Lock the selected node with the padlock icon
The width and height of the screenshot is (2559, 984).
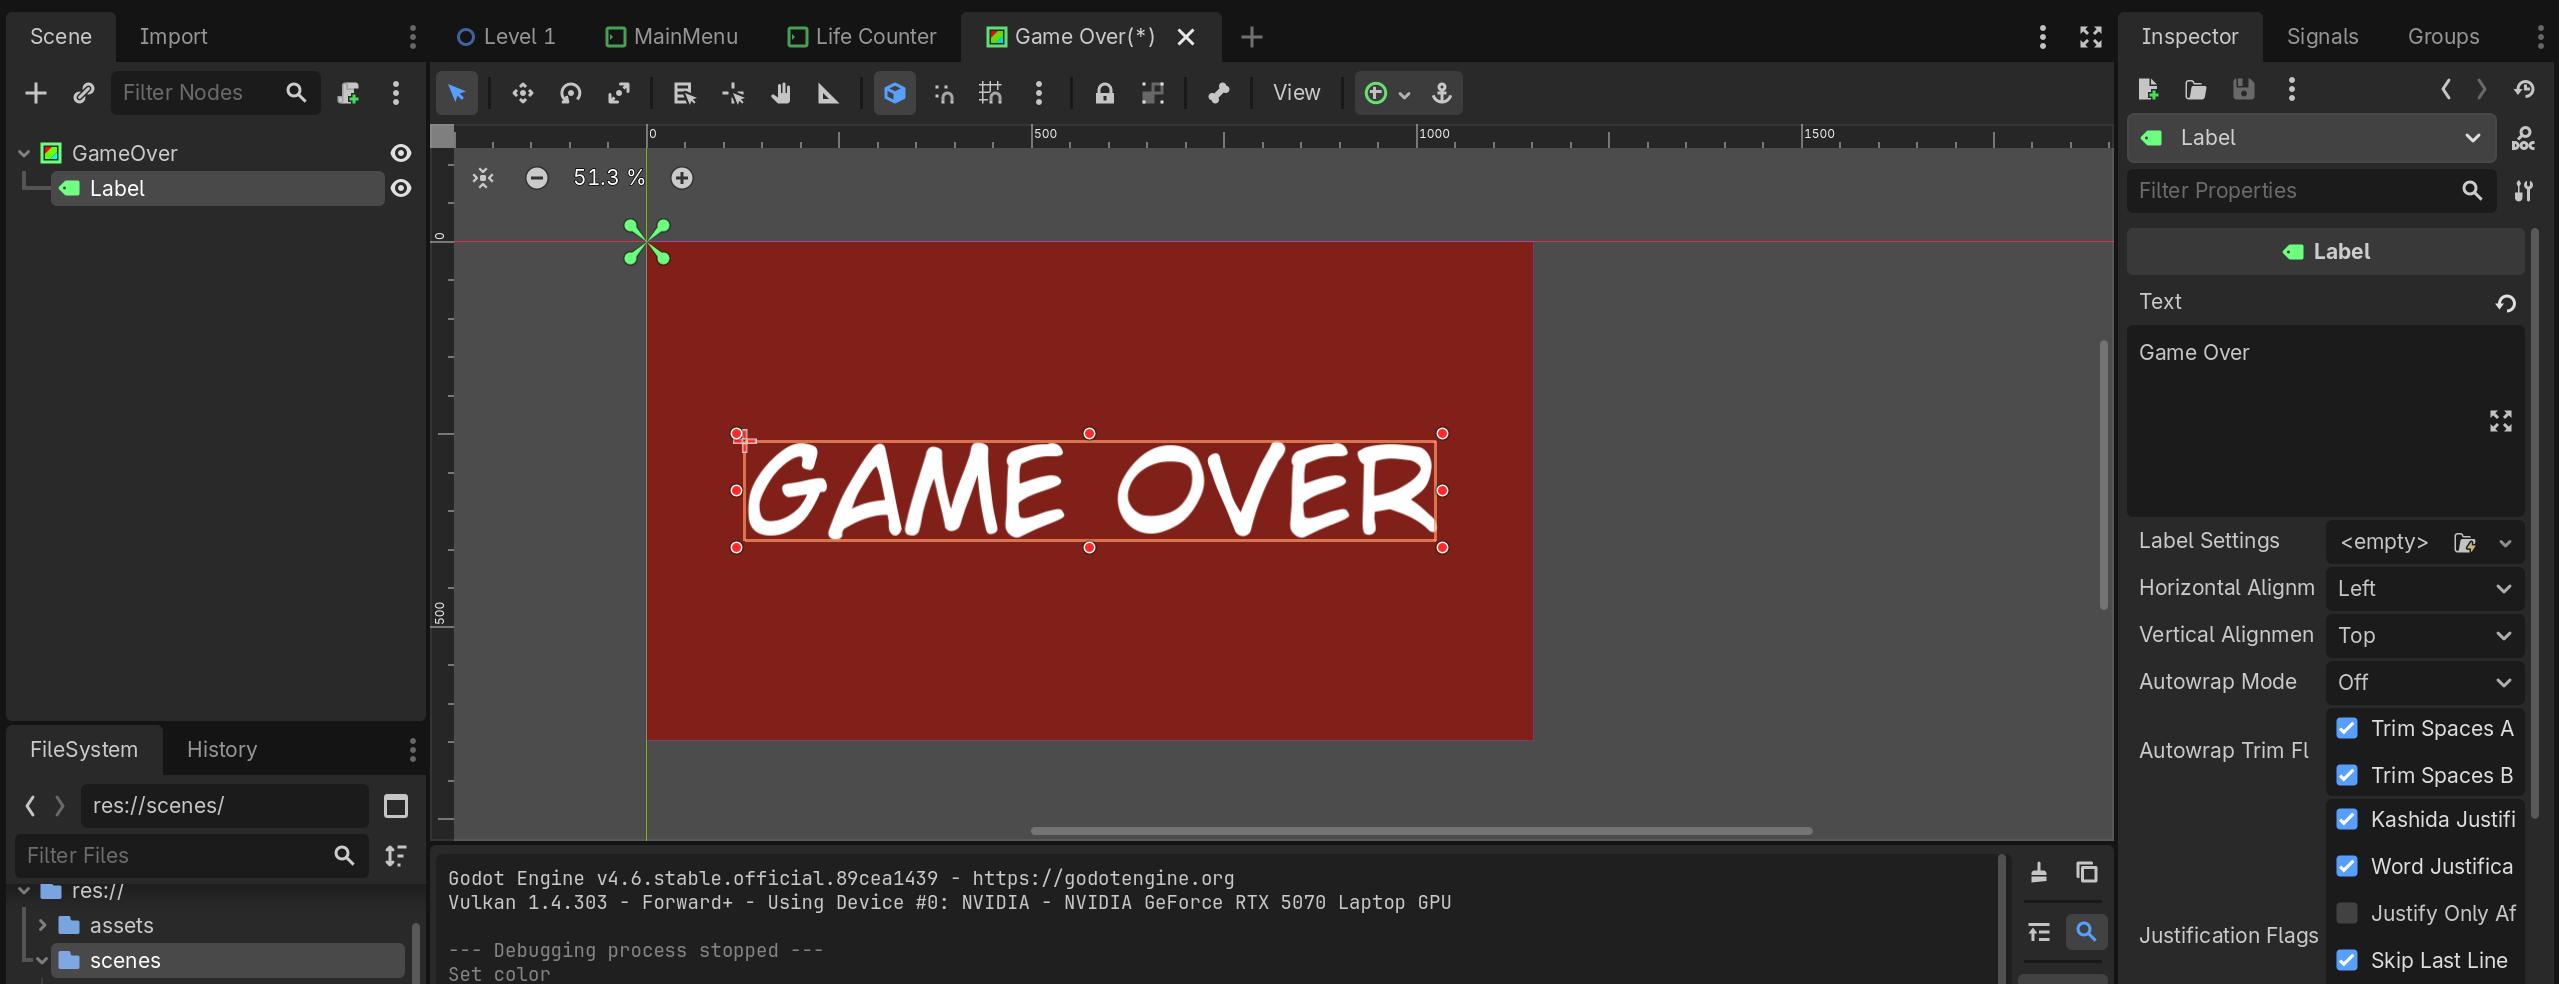click(1103, 93)
